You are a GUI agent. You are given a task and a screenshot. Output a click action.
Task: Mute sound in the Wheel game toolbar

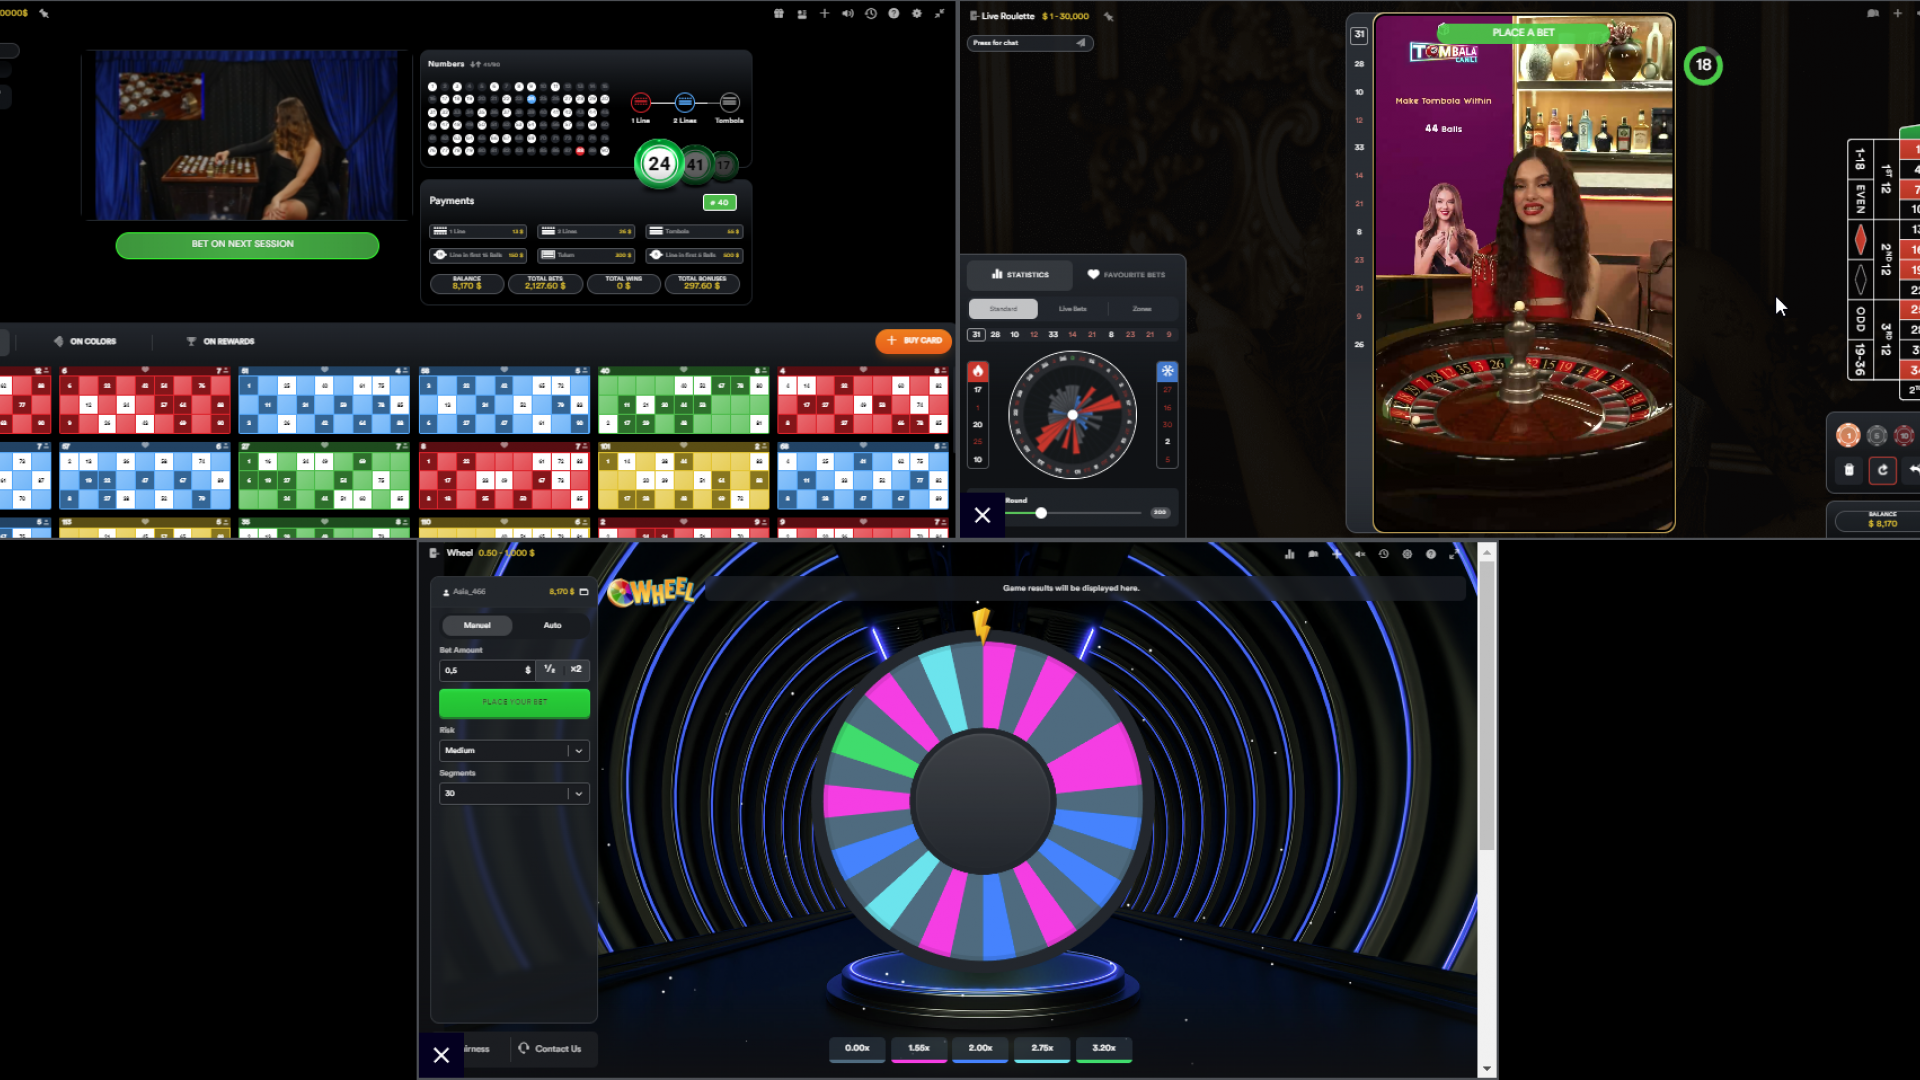point(1360,553)
